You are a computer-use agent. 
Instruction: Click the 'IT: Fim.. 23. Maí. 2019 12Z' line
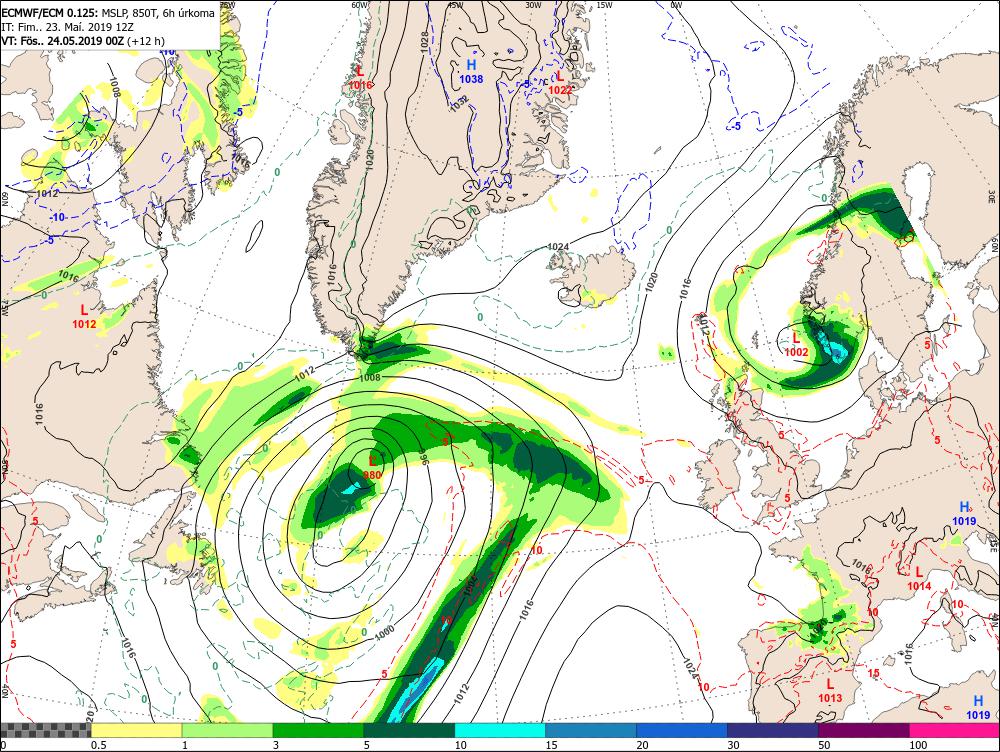pos(68,27)
